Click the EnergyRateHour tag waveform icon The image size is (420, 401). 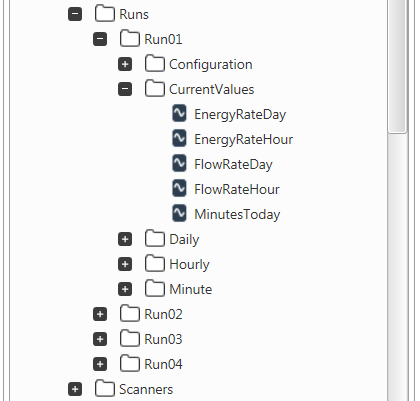pyautogui.click(x=179, y=139)
